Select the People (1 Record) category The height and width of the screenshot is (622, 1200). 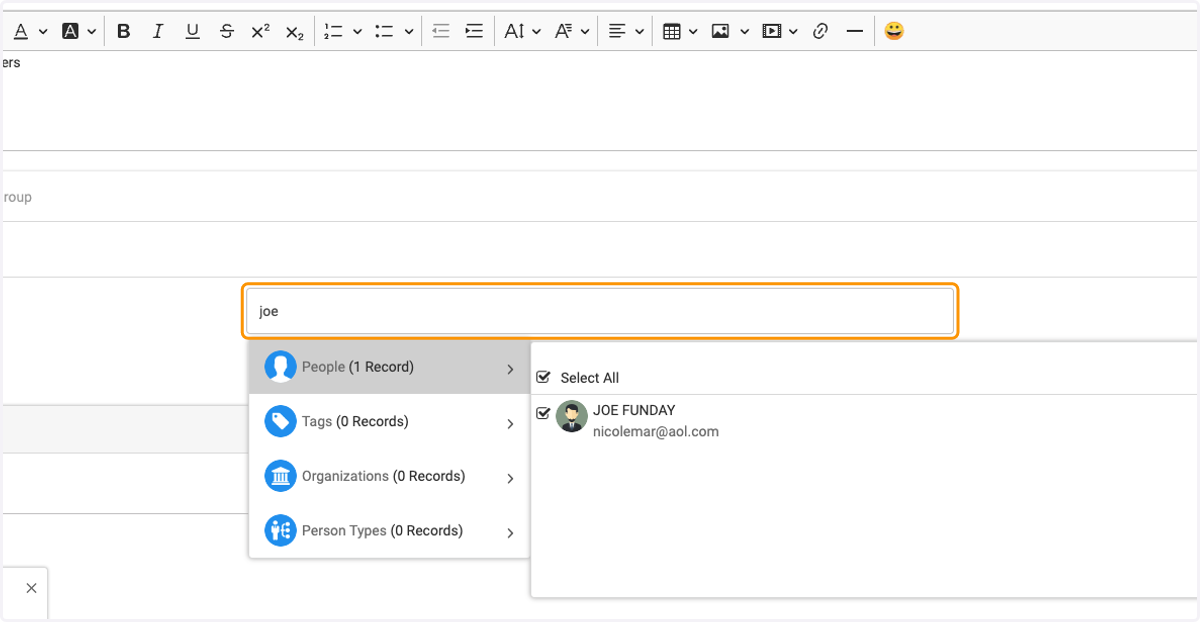(x=389, y=367)
